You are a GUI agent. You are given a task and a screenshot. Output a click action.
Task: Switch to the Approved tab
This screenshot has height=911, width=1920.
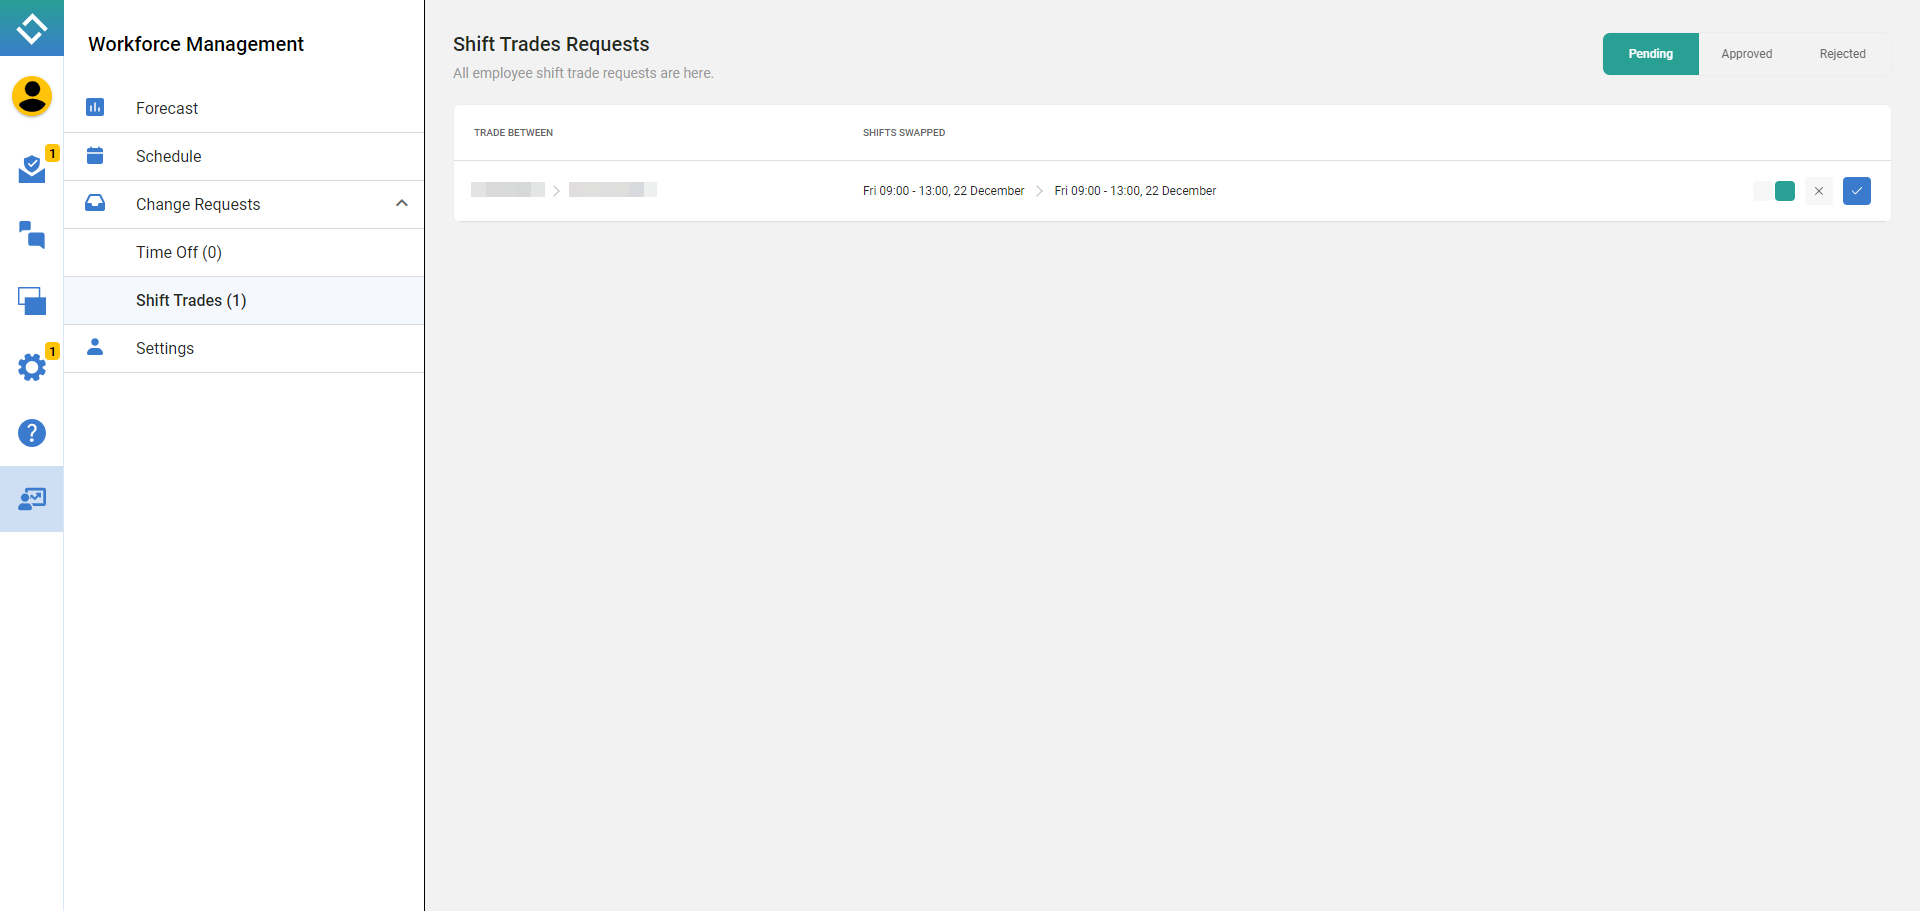(1746, 54)
